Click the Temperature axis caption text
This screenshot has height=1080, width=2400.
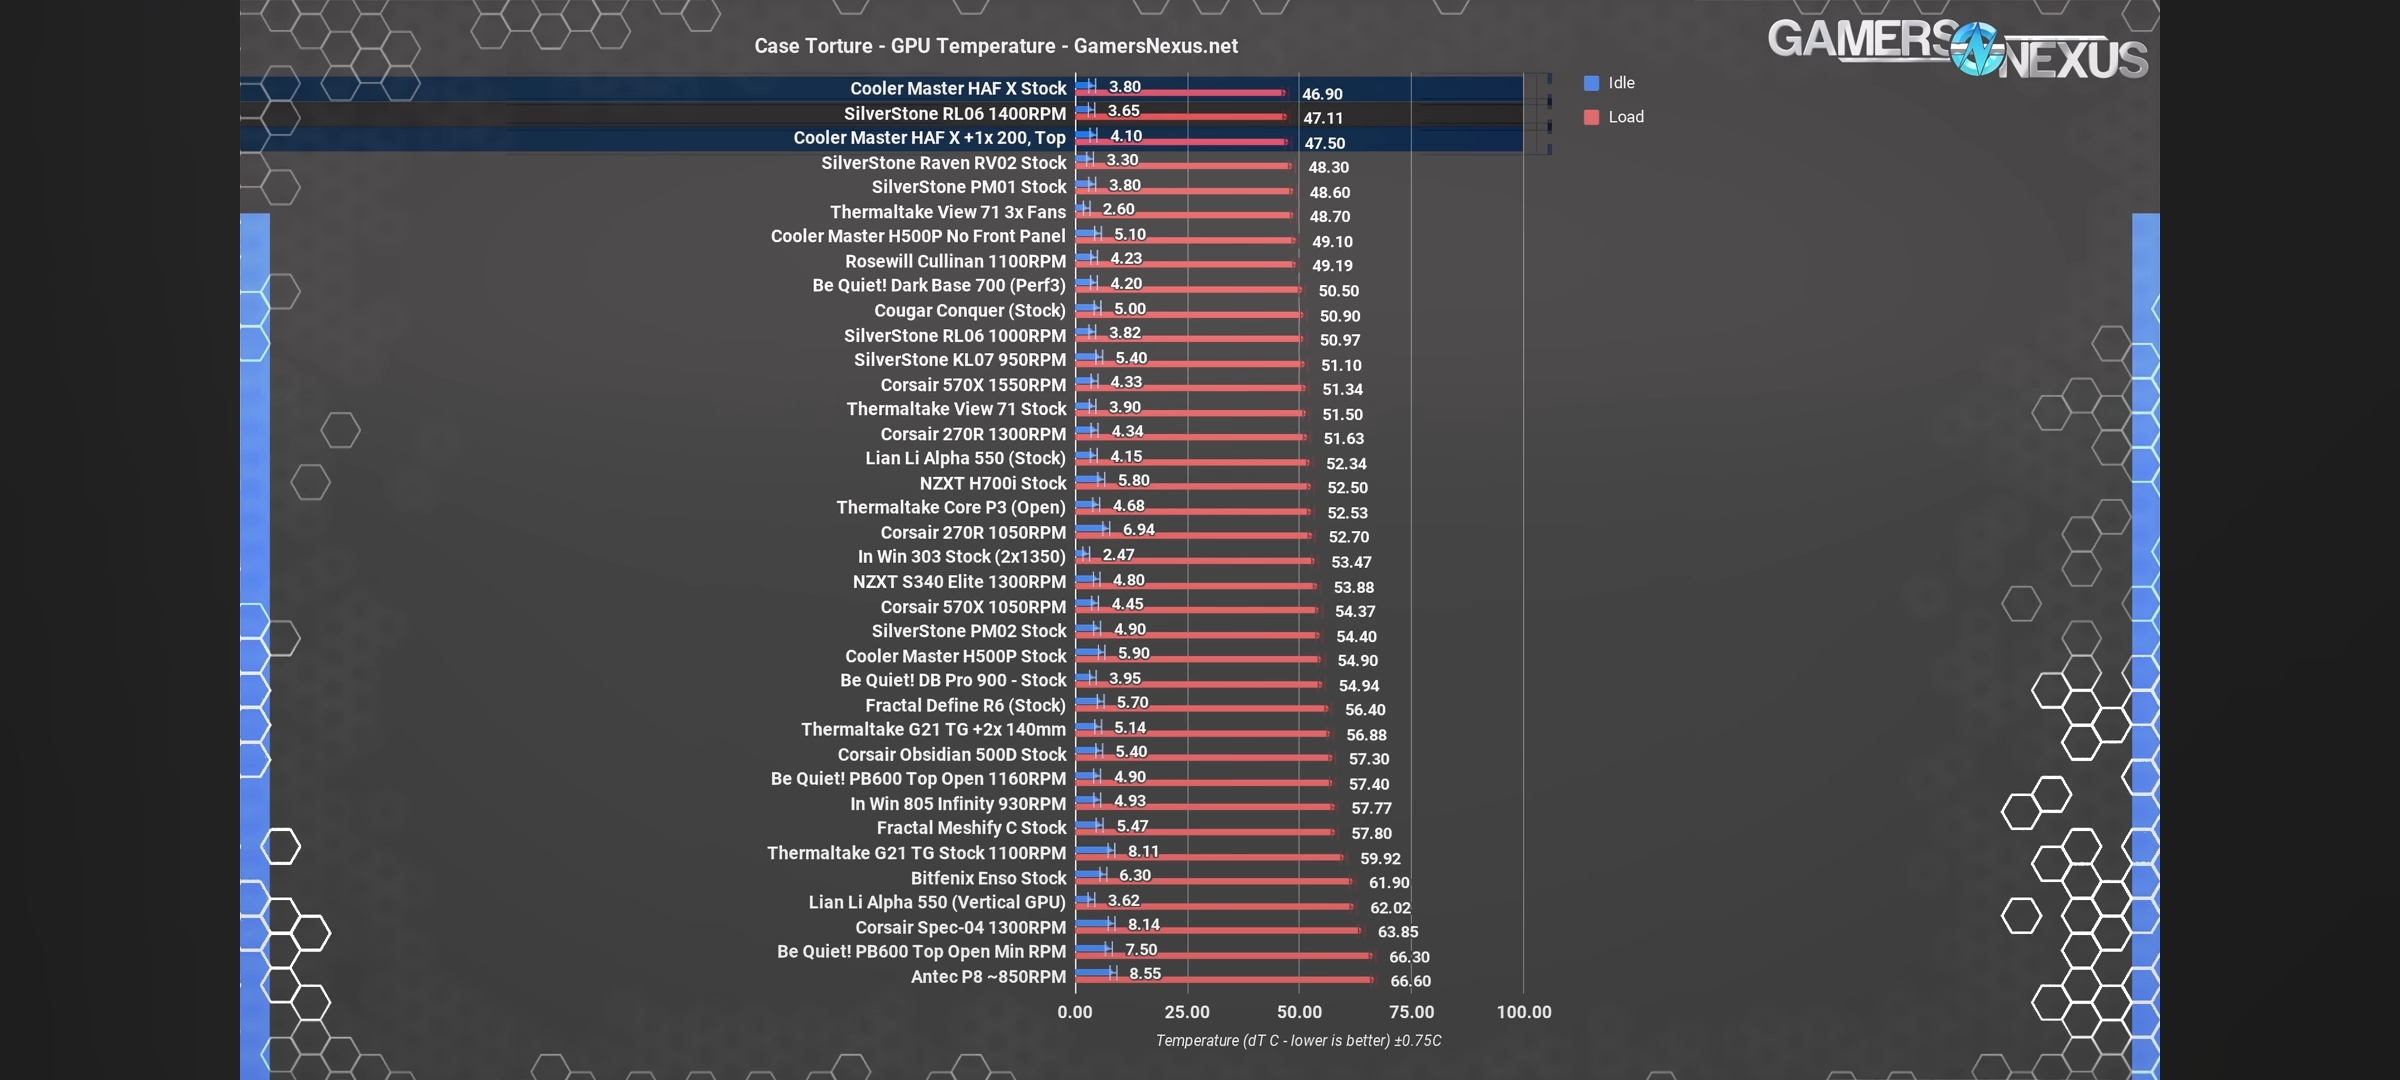[1298, 1041]
